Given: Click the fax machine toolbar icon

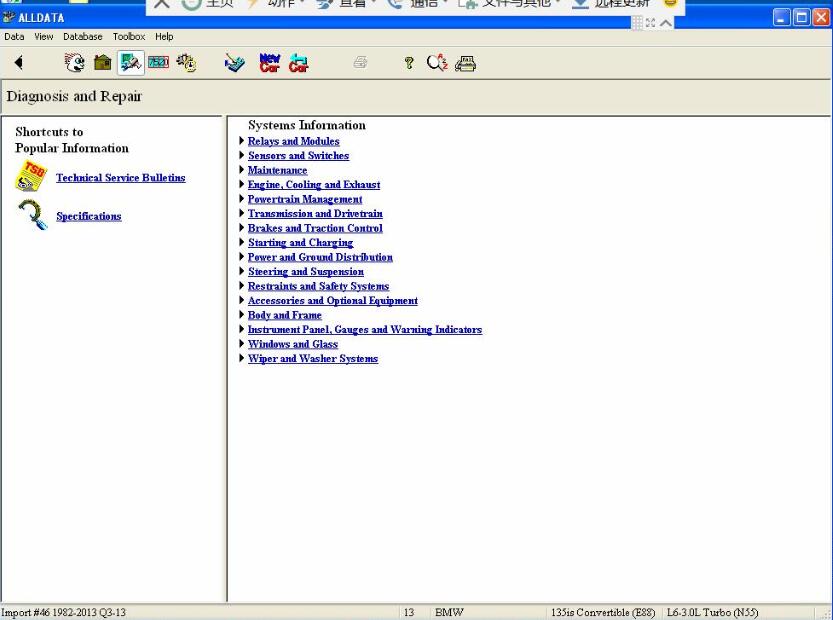Looking at the screenshot, I should (x=465, y=63).
